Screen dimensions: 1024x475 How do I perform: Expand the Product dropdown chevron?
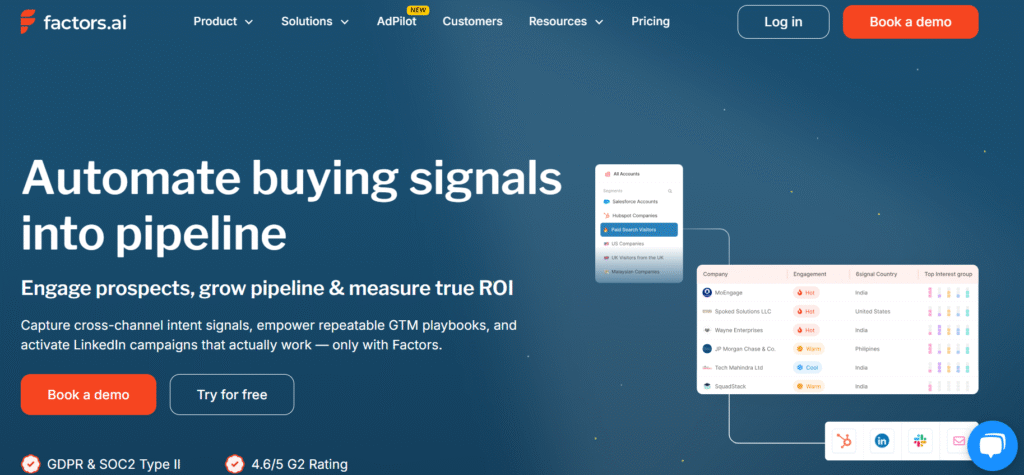[x=249, y=22]
